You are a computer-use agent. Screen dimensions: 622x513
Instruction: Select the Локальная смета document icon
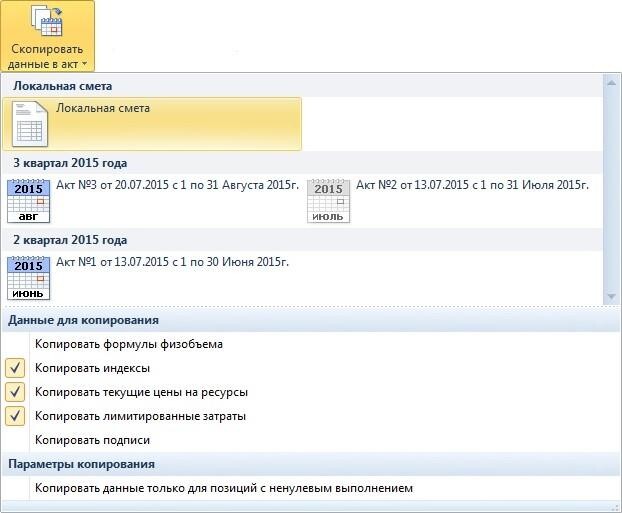[x=30, y=124]
